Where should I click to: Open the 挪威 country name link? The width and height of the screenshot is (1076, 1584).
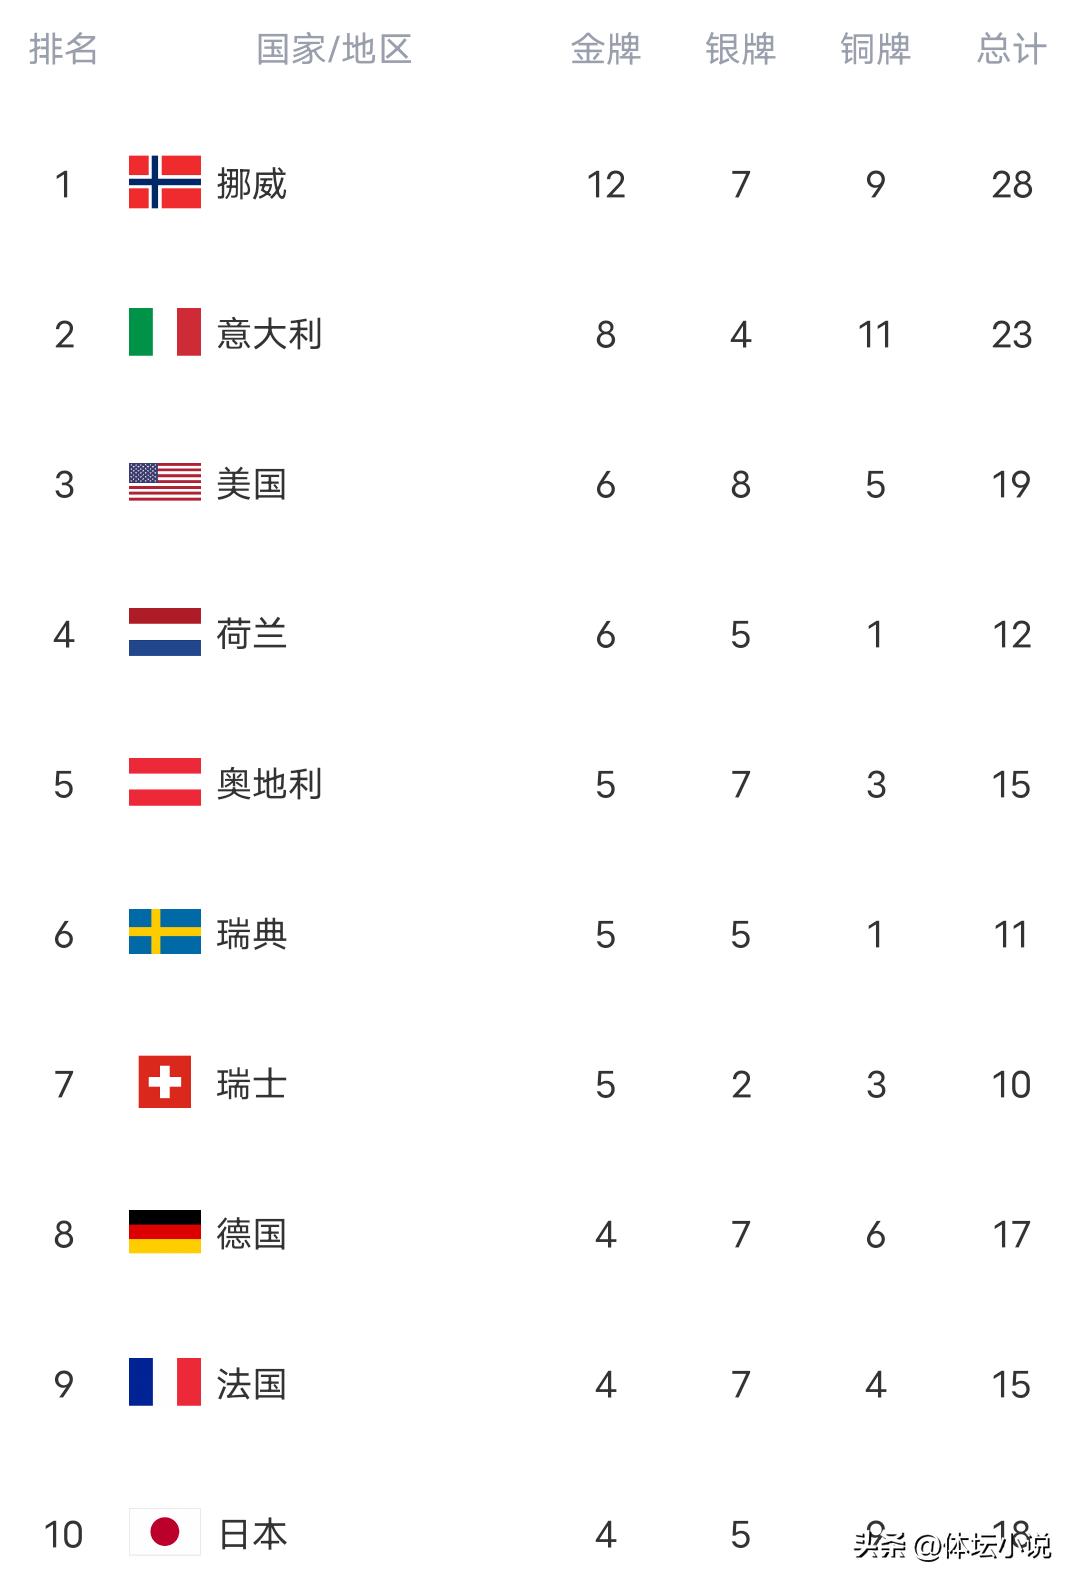(252, 184)
